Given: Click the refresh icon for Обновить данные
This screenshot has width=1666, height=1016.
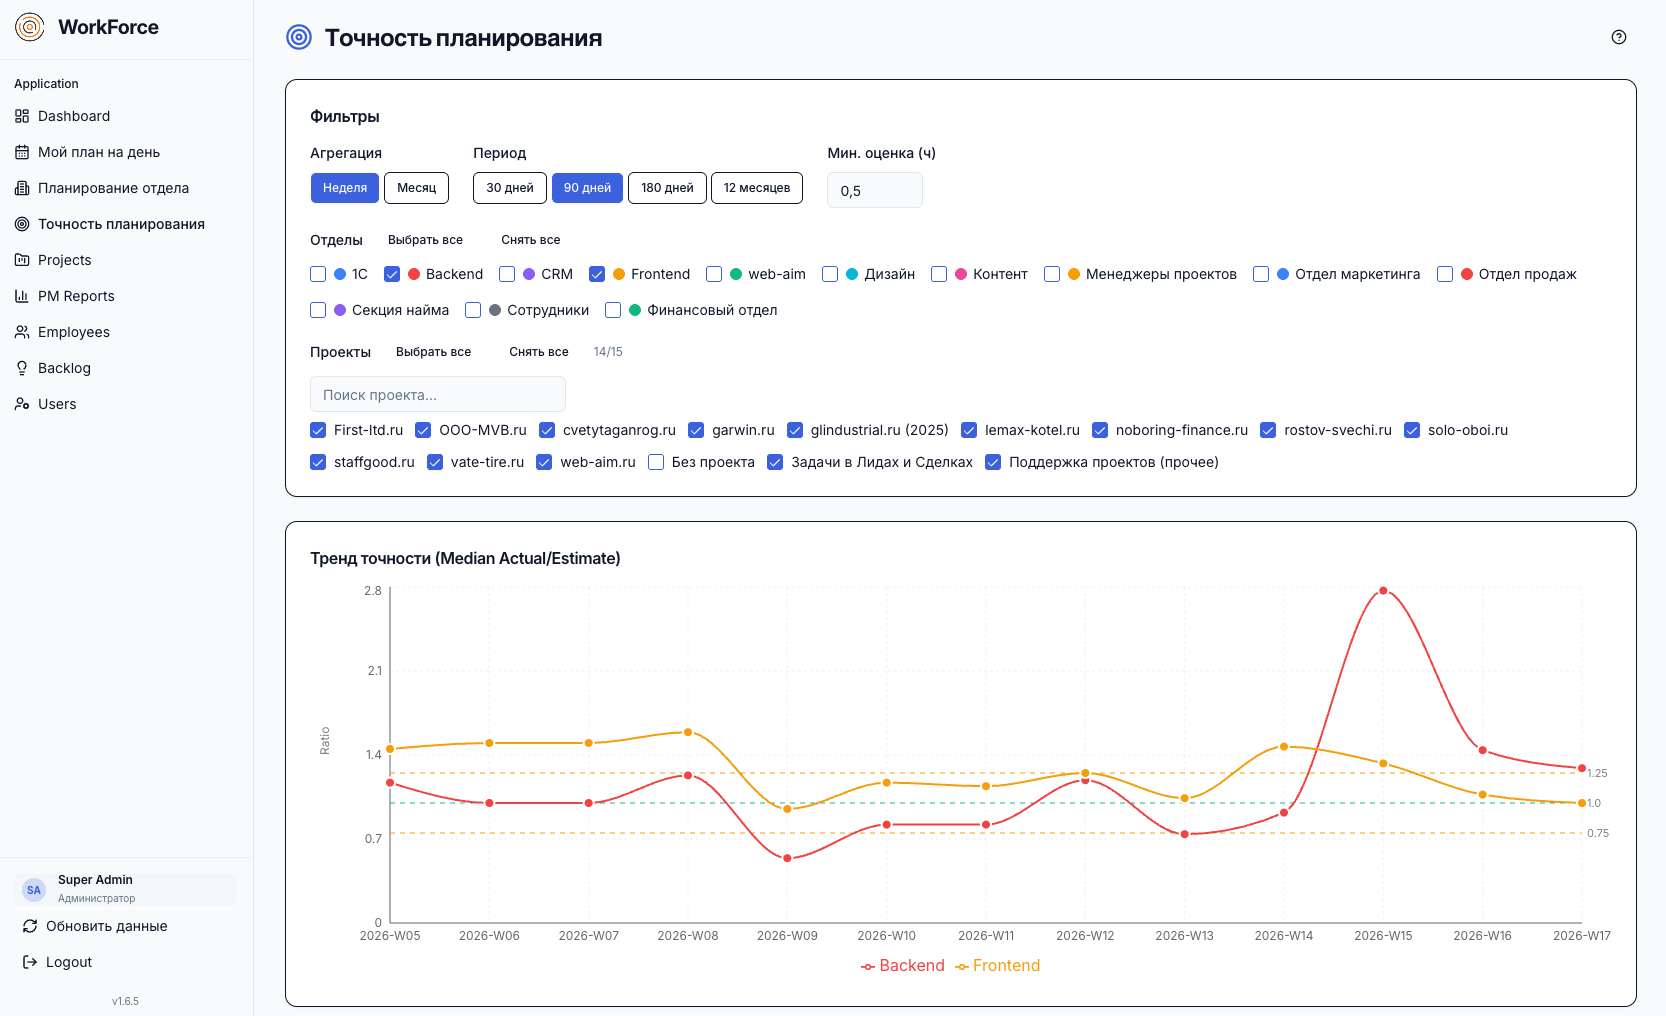Looking at the screenshot, I should (x=30, y=926).
